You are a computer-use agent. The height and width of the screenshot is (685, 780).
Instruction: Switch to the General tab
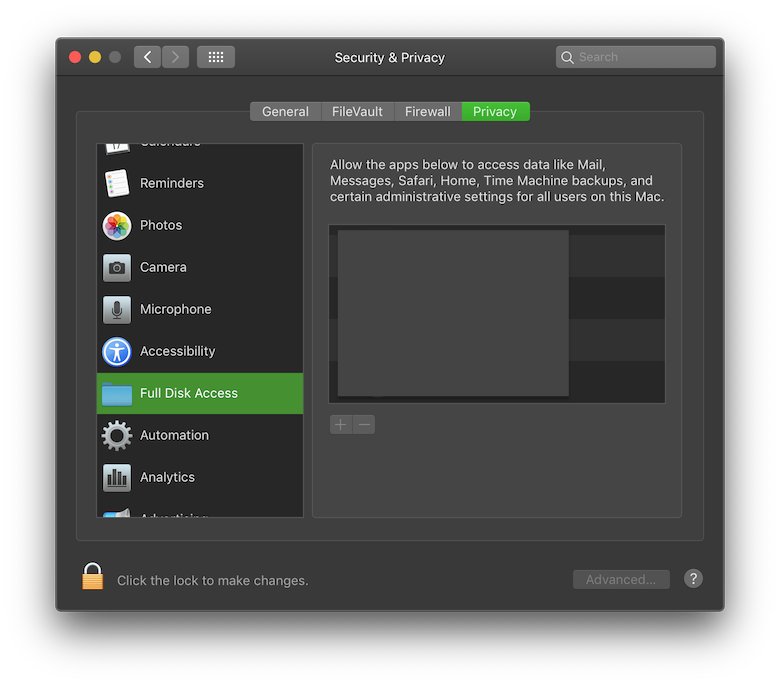click(286, 111)
